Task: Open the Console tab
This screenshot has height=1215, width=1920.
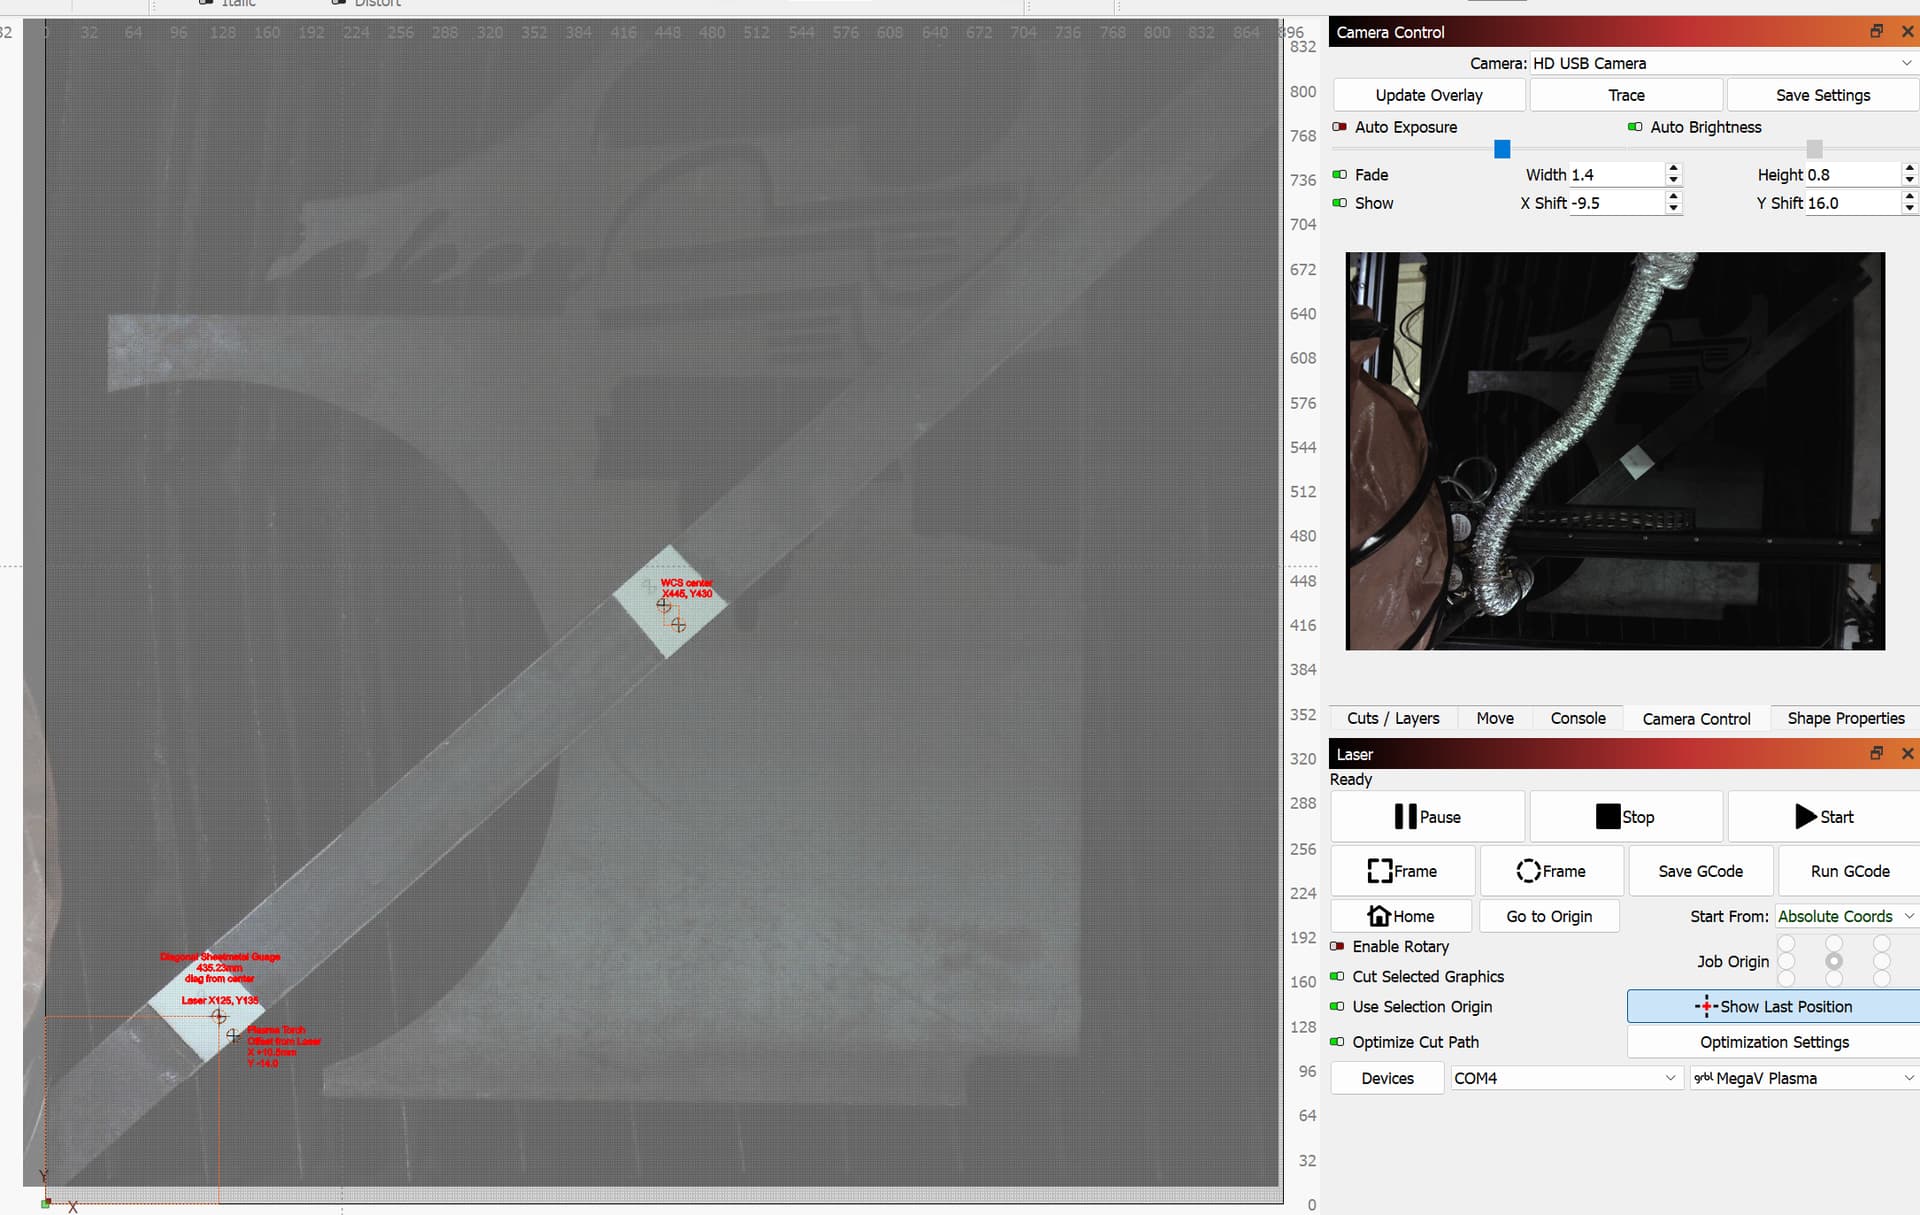Action: 1577,718
